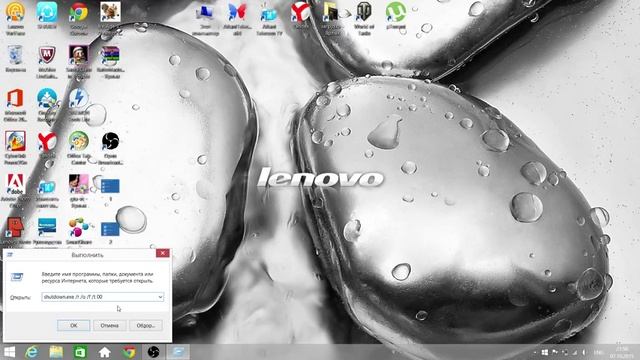Select desktop file named 2
640x360 pixels.
tap(110, 232)
